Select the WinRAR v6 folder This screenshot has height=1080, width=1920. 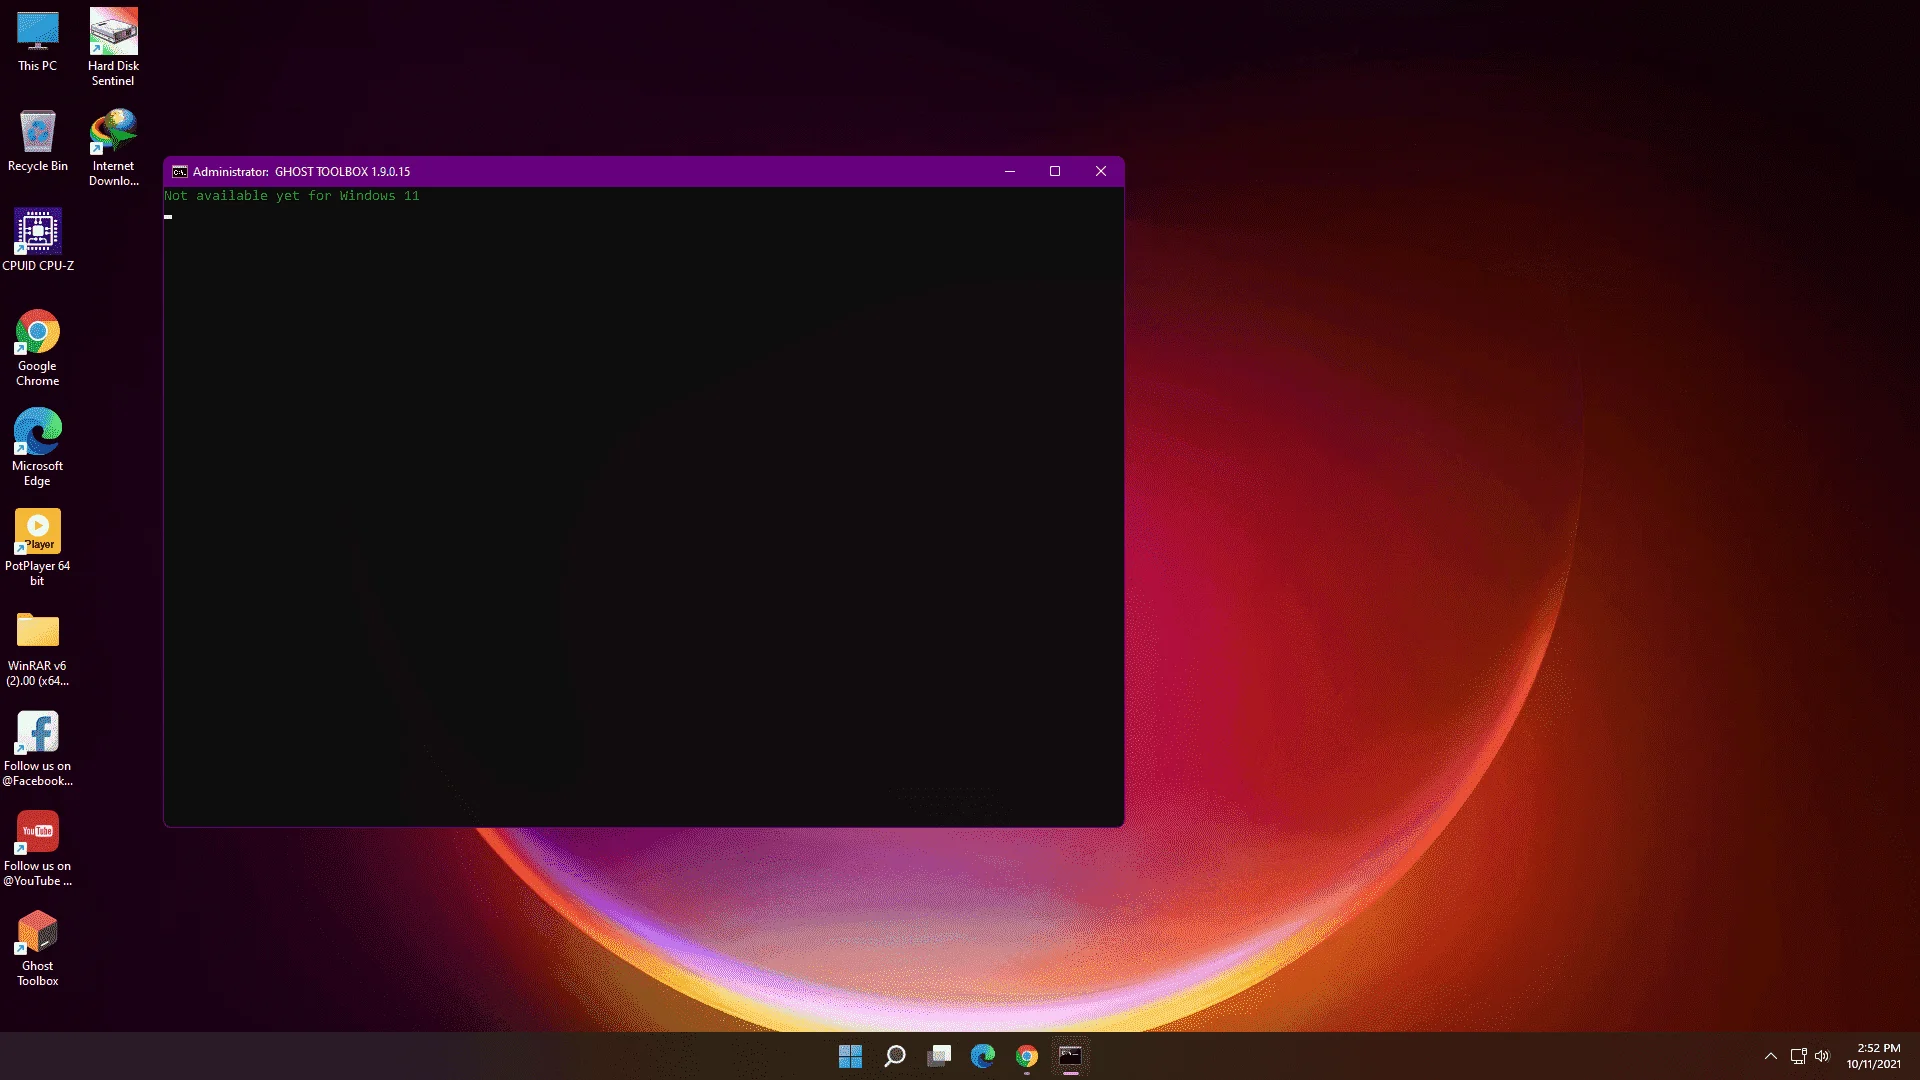37,648
